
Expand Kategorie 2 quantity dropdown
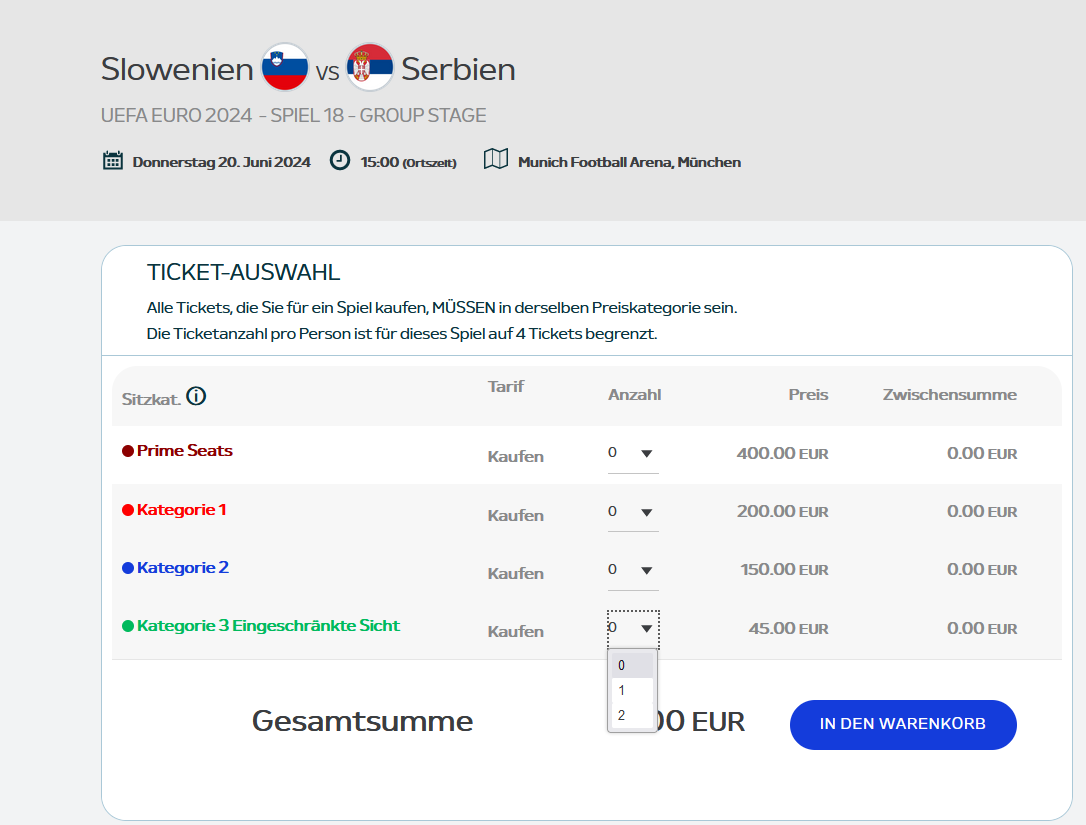coord(632,570)
